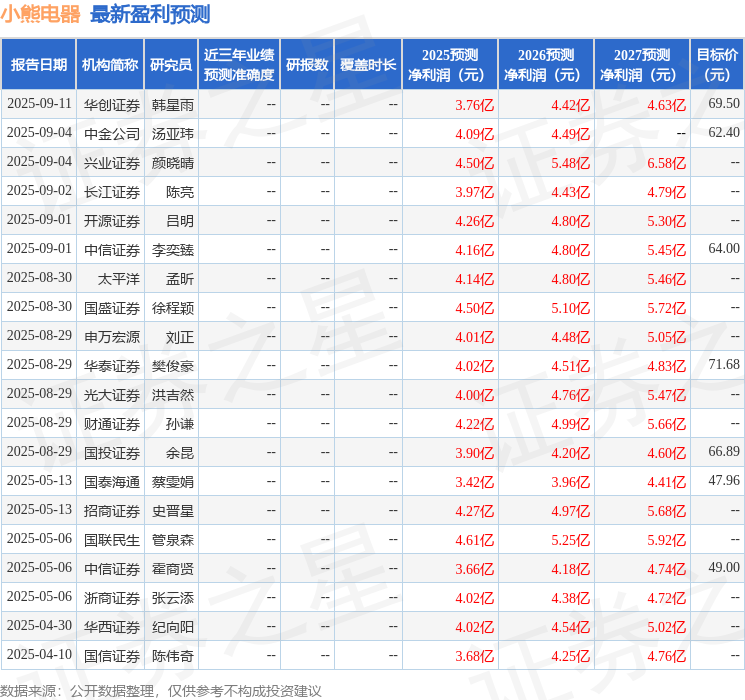745x700 pixels.
Task: Select 光大证券 institution cell
Action: tap(112, 395)
